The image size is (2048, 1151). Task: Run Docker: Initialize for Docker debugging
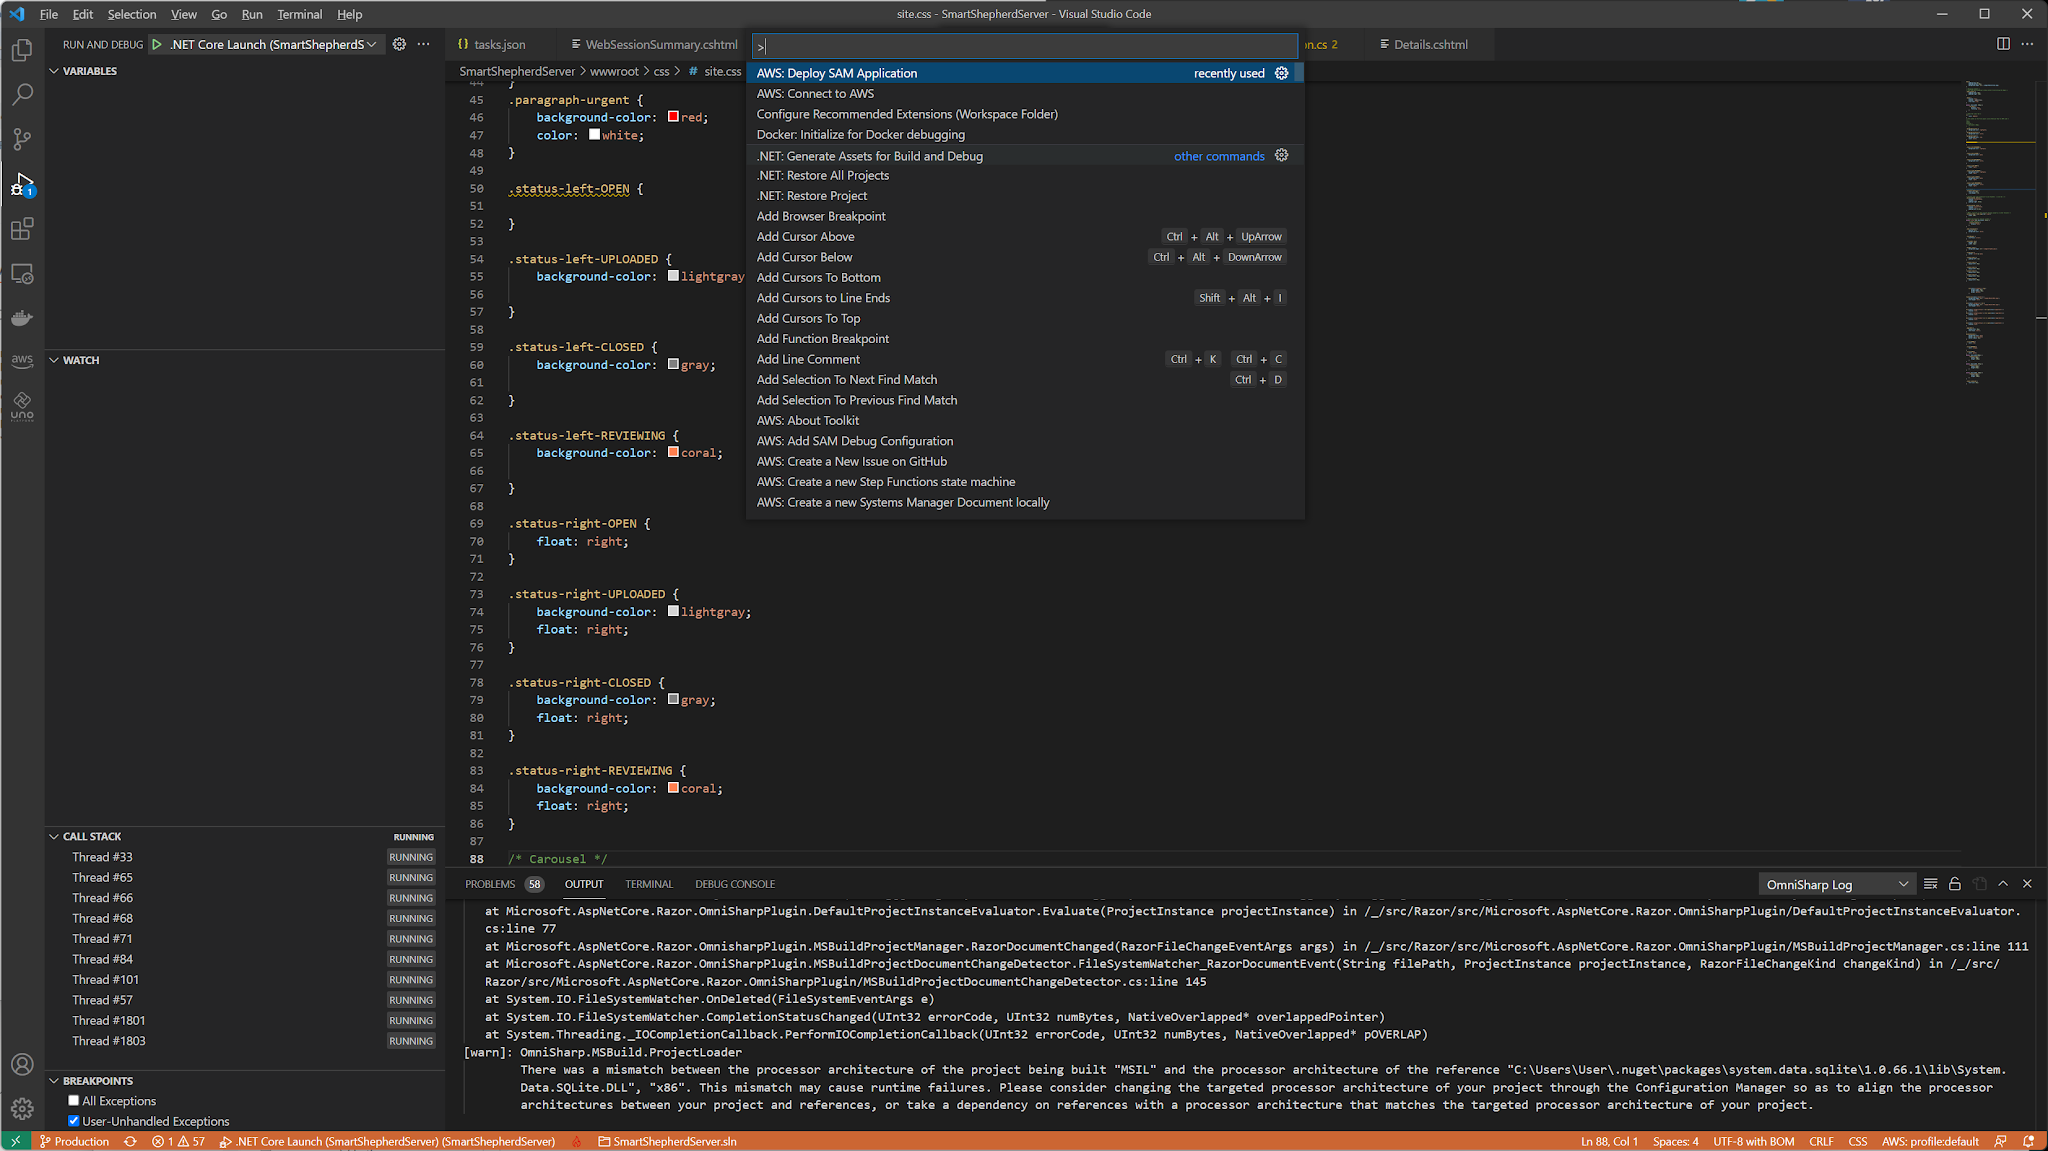(x=1024, y=135)
